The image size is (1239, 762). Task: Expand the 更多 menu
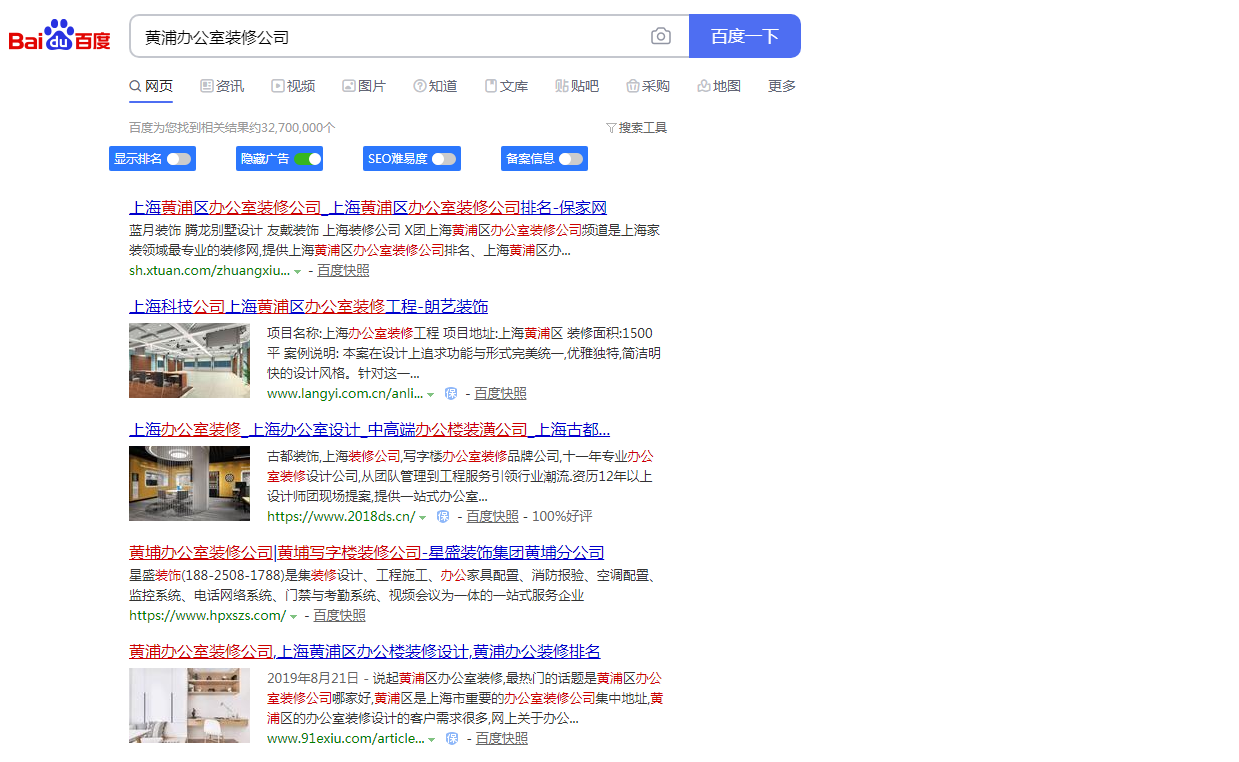click(x=782, y=87)
